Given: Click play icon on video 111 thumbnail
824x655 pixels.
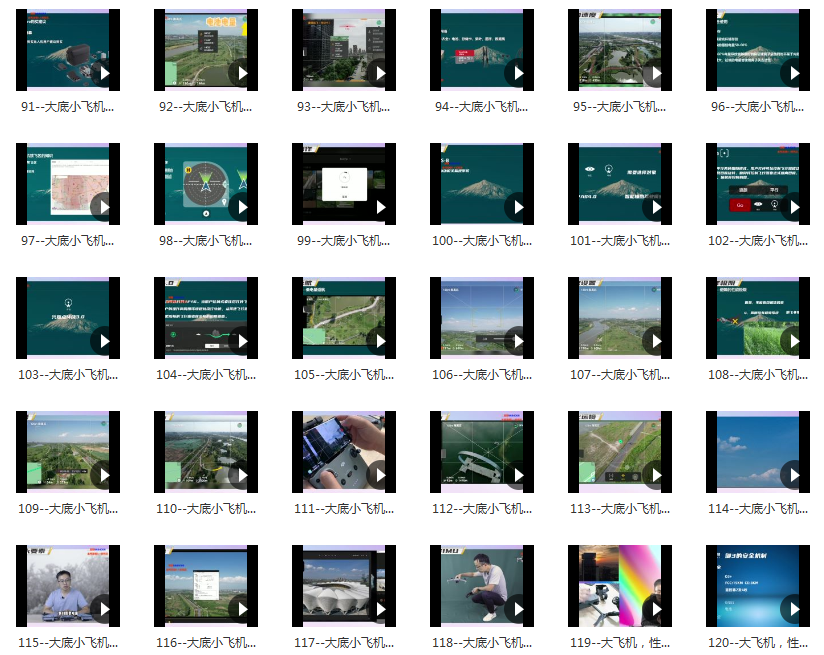Looking at the screenshot, I should [379, 475].
